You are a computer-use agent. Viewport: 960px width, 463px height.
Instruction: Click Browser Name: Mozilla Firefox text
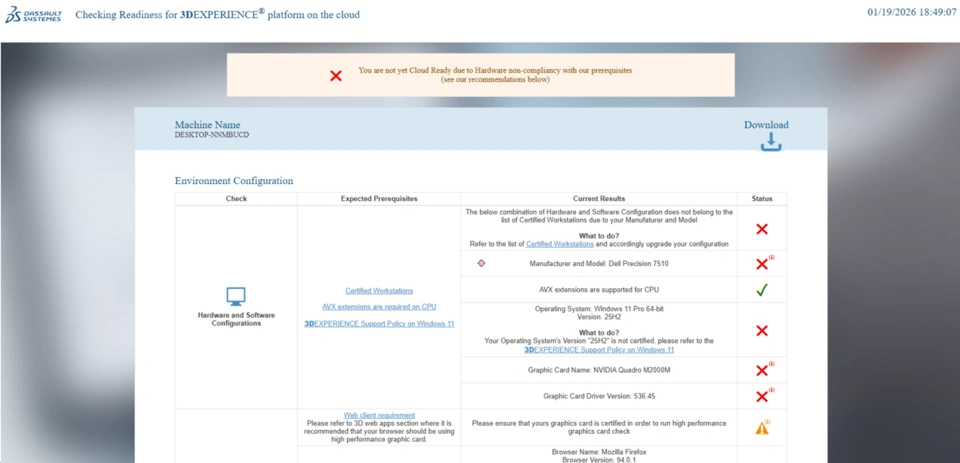(599, 452)
